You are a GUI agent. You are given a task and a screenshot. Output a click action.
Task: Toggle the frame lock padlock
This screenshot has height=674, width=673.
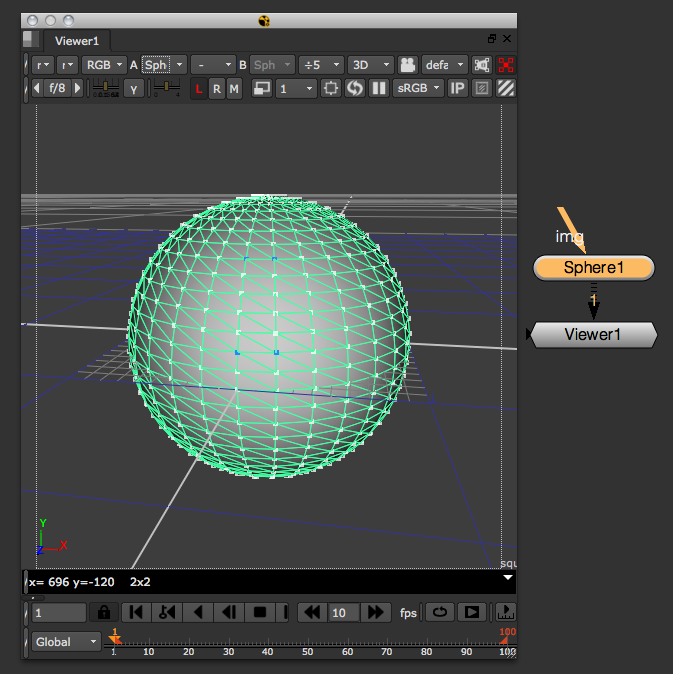(x=103, y=612)
